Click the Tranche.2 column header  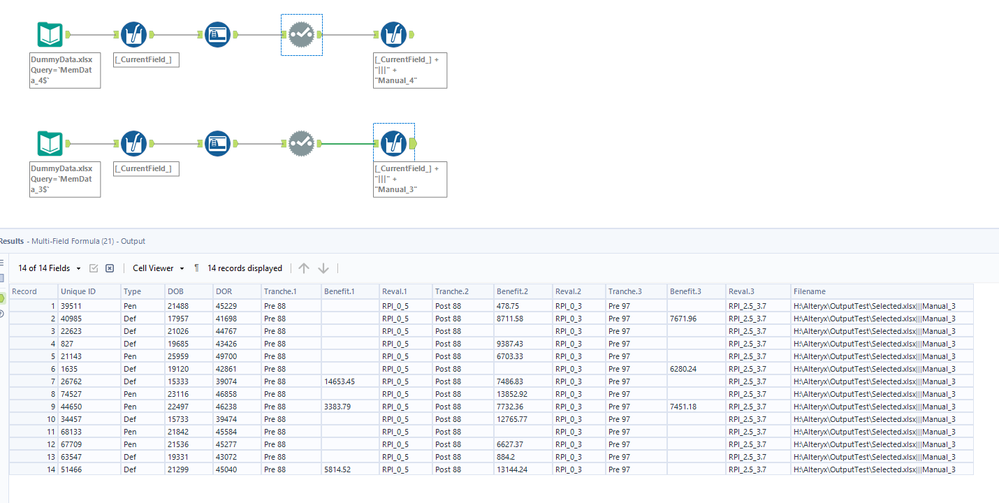click(463, 291)
